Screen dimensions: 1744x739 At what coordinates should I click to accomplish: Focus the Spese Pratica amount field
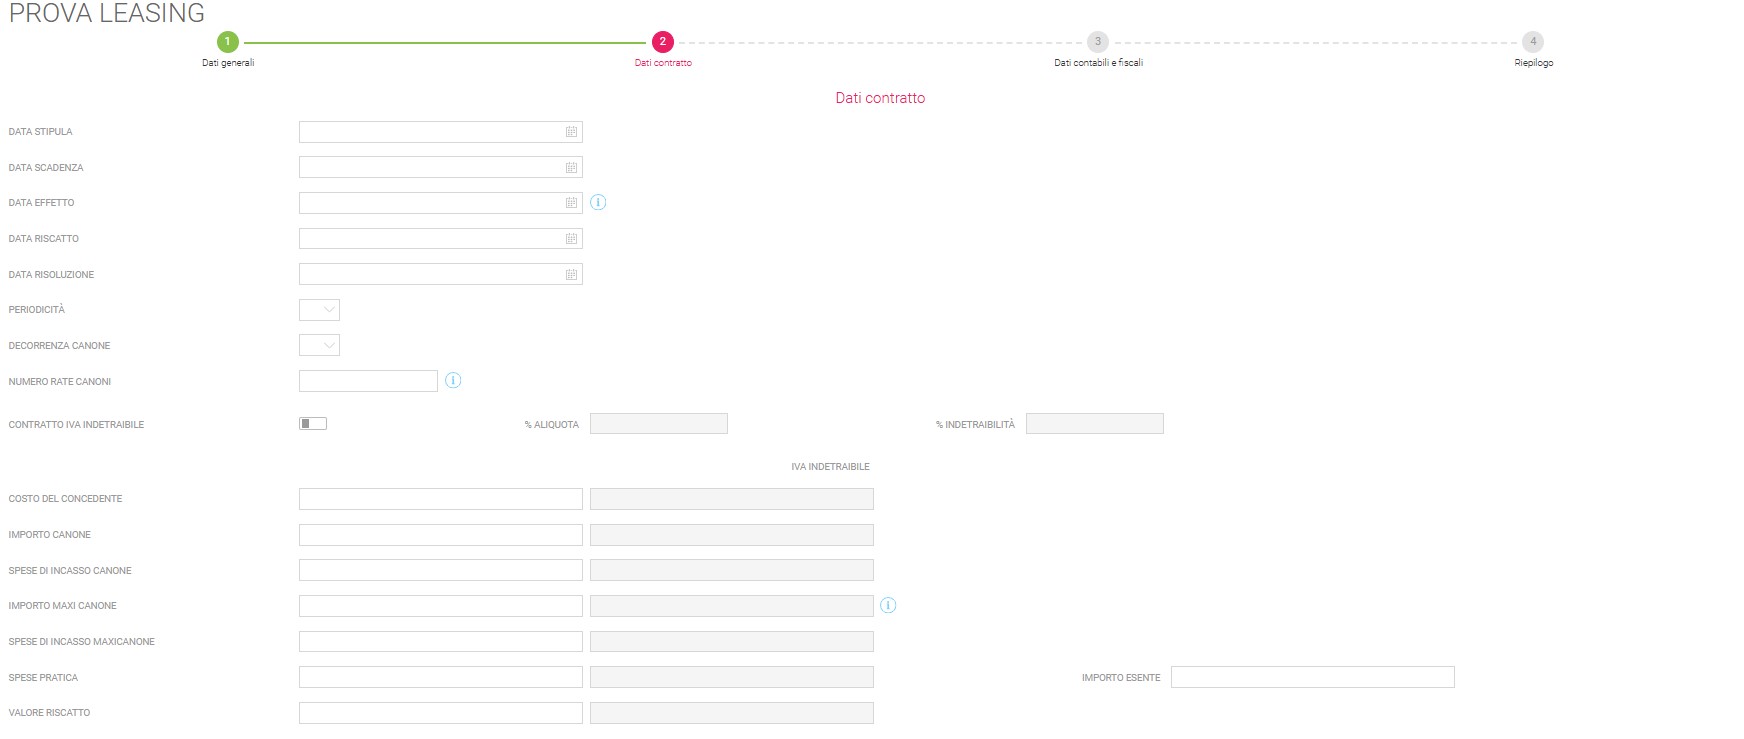(441, 677)
